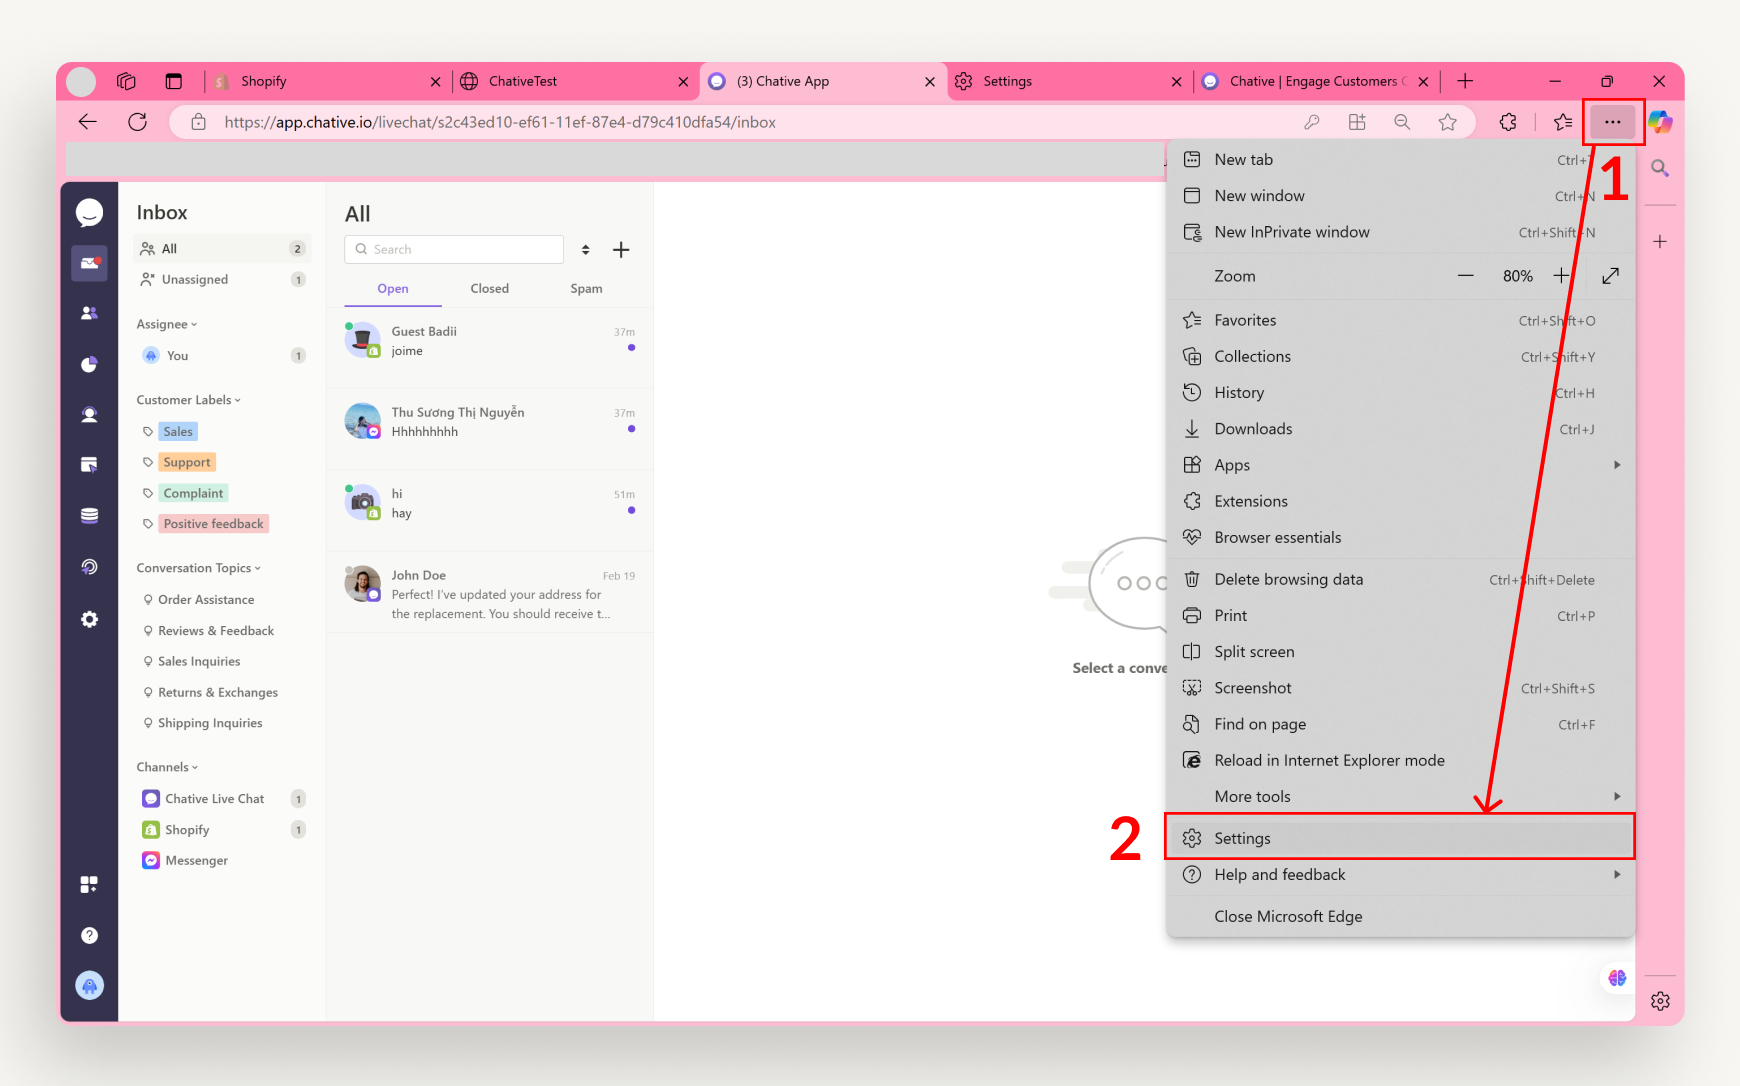
Task: View the Reports pie chart icon
Action: click(x=90, y=364)
